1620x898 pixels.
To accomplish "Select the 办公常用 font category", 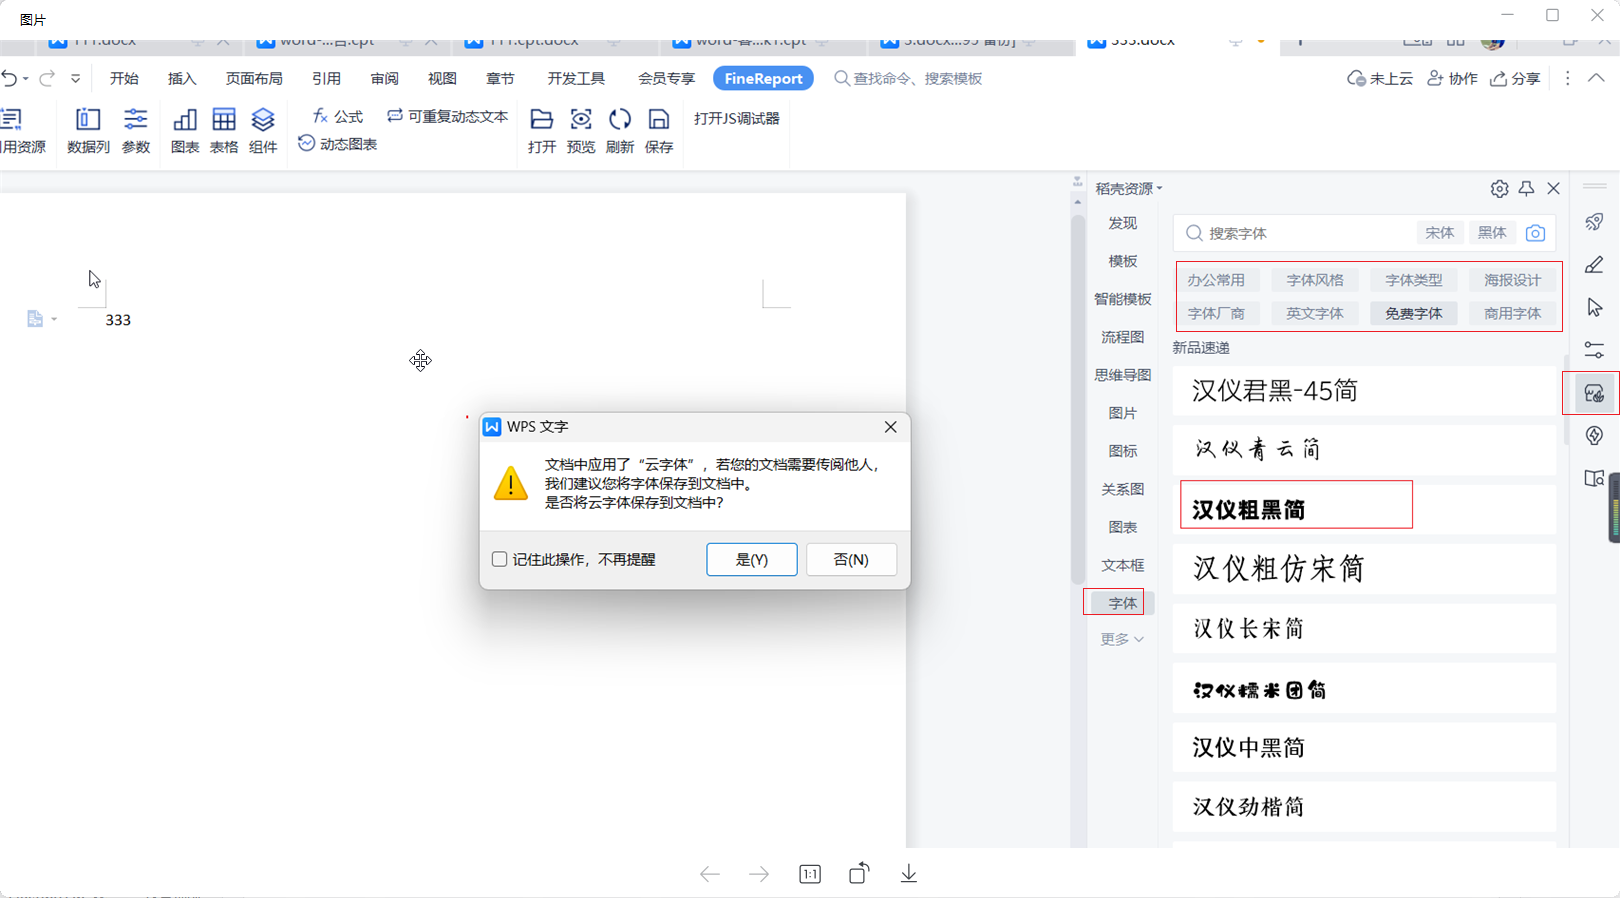I will click(1216, 280).
